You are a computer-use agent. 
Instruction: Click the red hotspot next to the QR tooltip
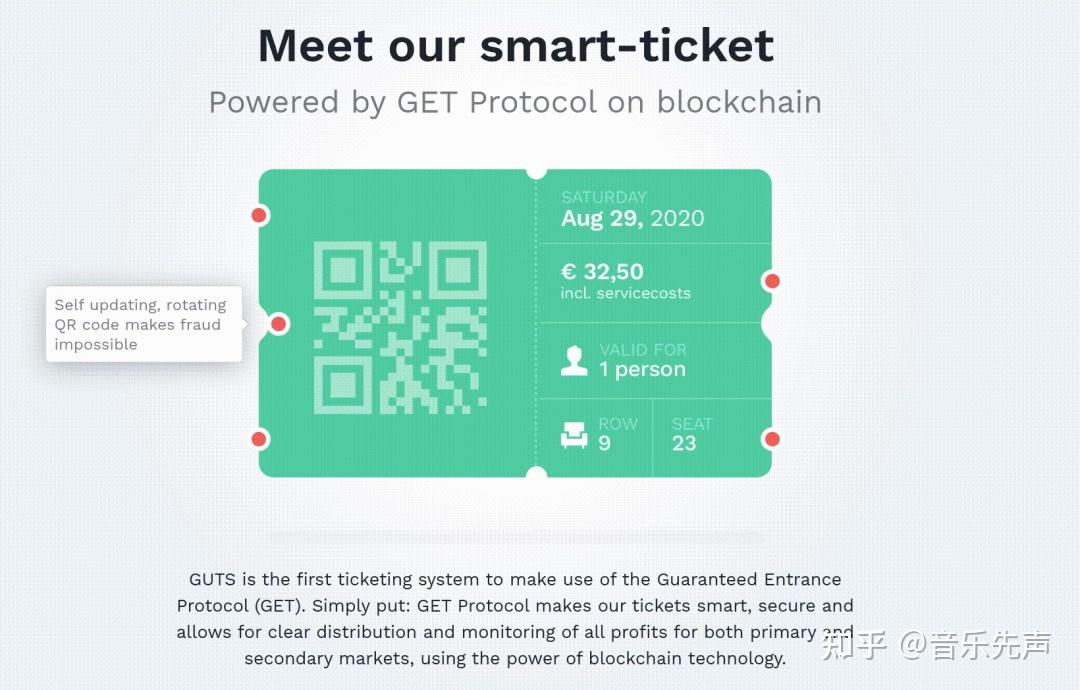[x=279, y=324]
